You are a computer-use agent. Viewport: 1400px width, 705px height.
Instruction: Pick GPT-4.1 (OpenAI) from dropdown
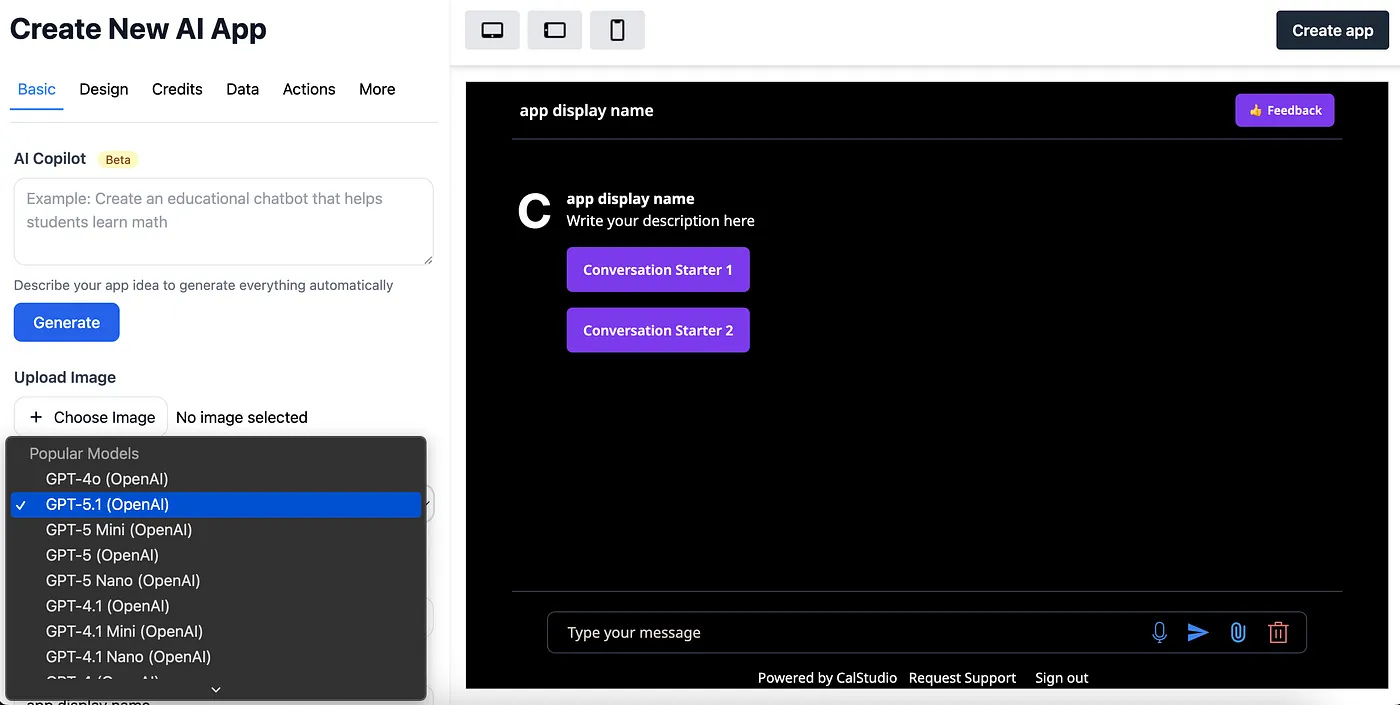pos(216,606)
